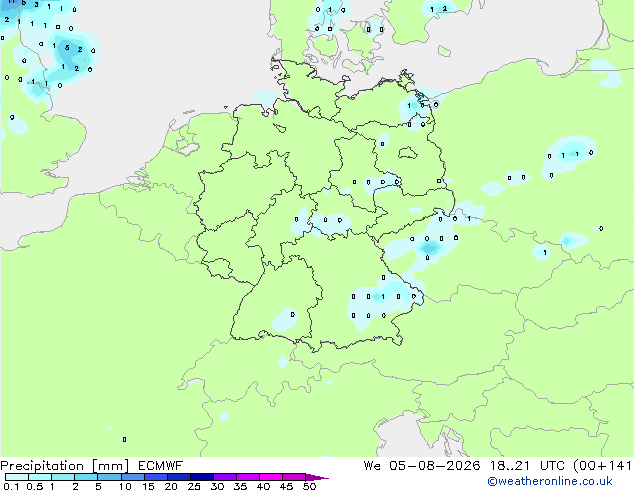The width and height of the screenshot is (634, 490).
Task: Click the "0.1" legend scale value
Action: (11, 486)
